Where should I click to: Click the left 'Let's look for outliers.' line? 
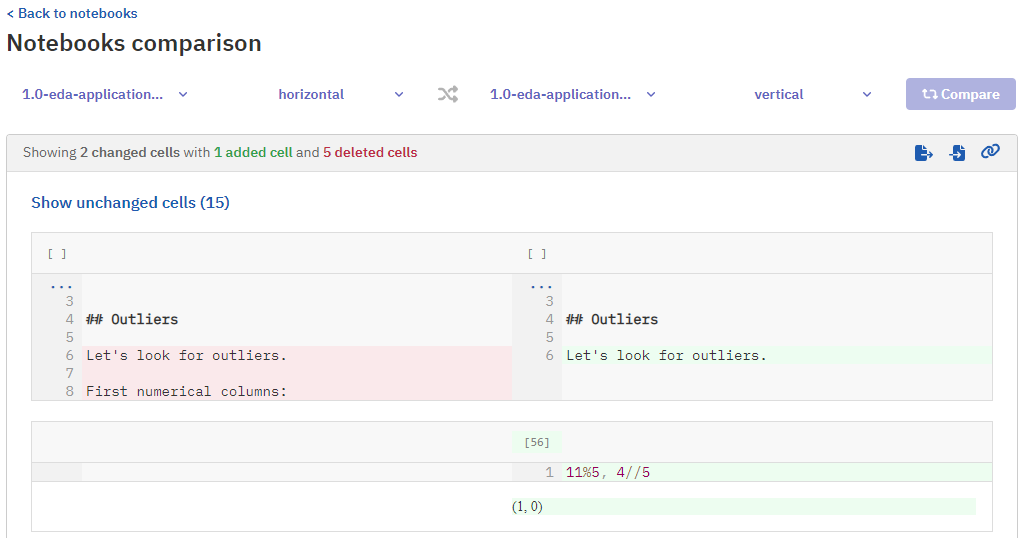(296, 355)
